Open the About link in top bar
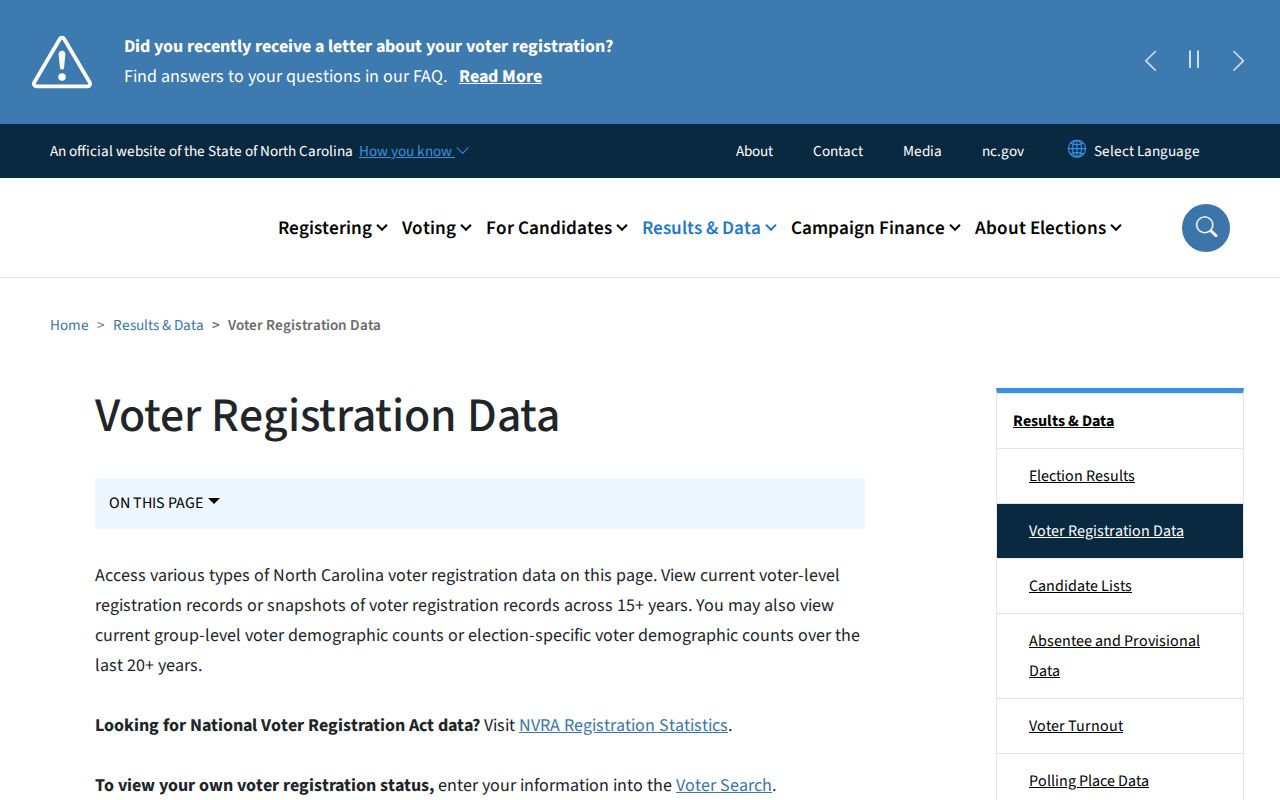This screenshot has width=1280, height=800. [754, 151]
